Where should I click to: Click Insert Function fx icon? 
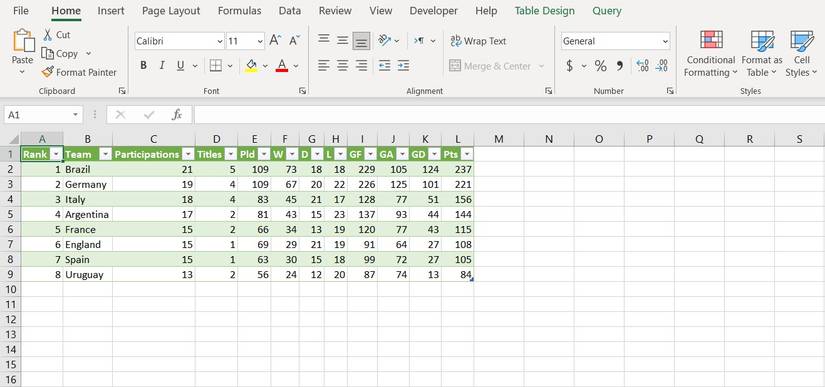[177, 115]
